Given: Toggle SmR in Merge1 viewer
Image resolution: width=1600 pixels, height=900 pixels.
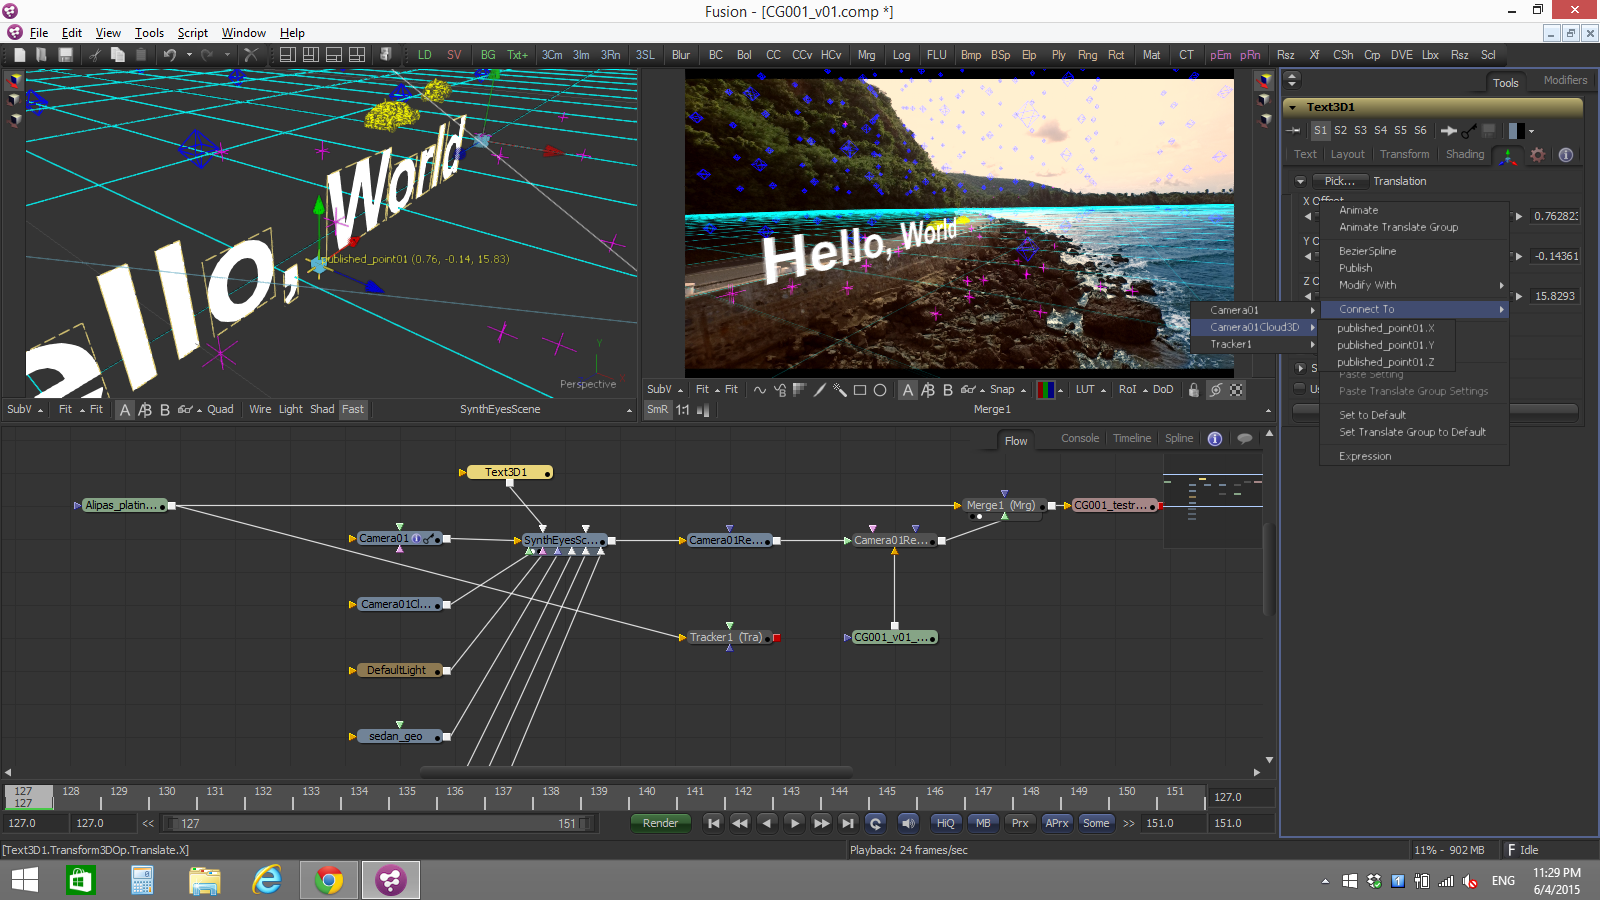Looking at the screenshot, I should click(x=657, y=409).
